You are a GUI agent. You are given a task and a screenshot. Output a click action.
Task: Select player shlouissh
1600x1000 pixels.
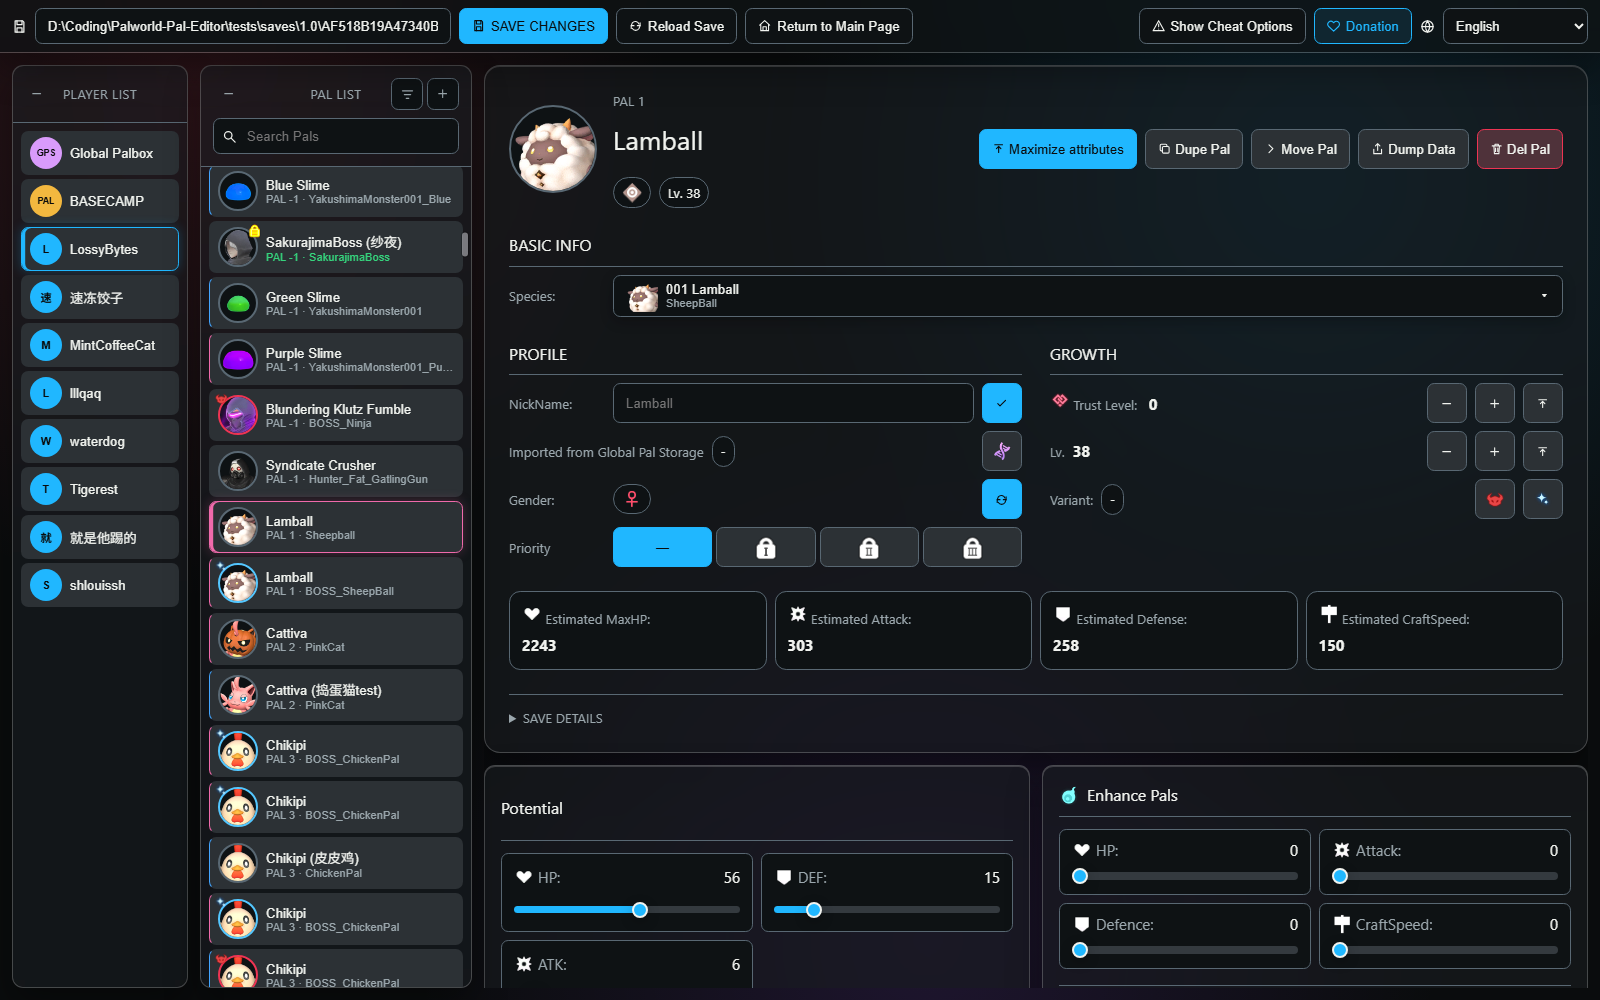point(100,585)
